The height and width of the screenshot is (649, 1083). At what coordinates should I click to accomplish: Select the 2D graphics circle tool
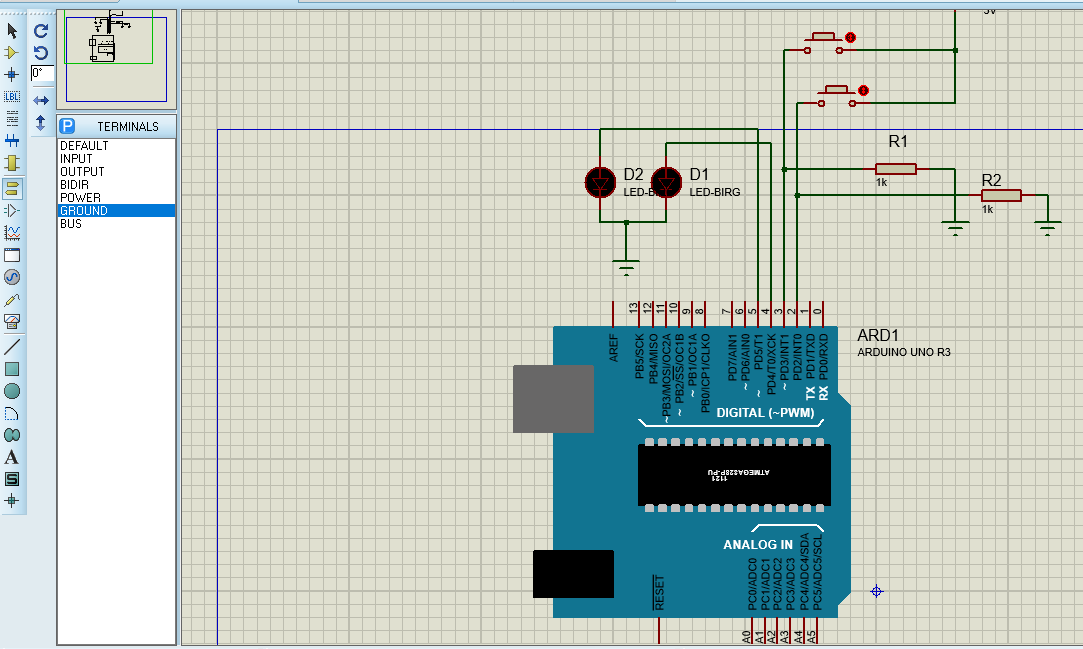12,391
